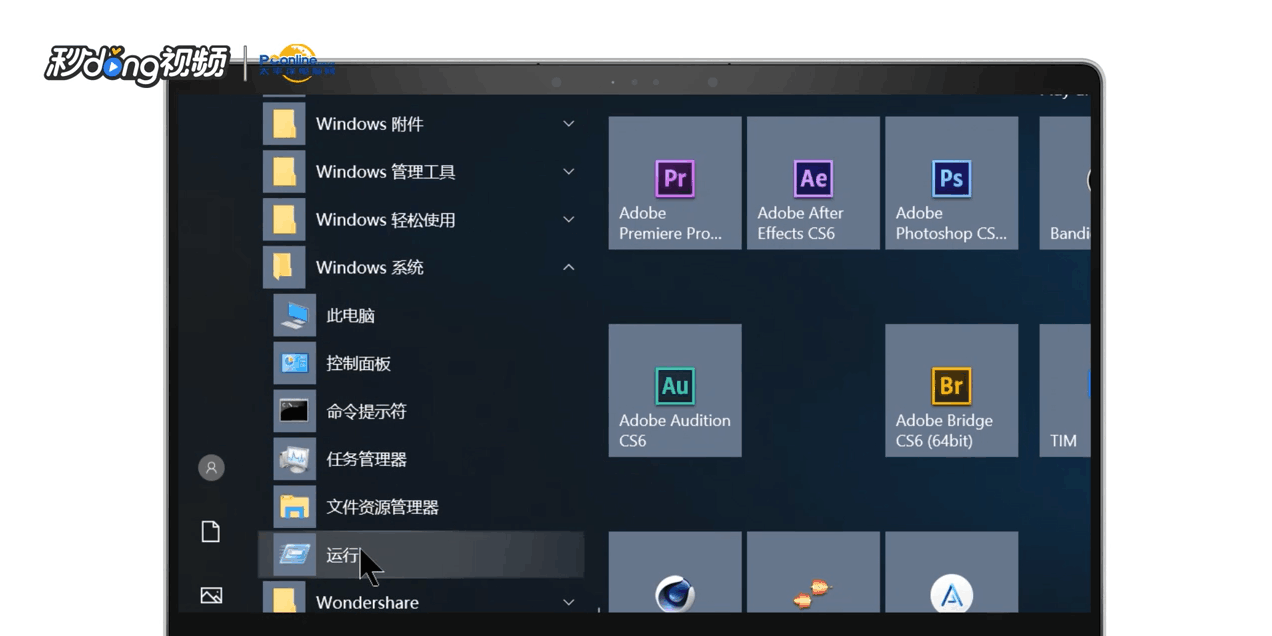Launch the Cinema 4D sphere icon tile
Image resolution: width=1272 pixels, height=636 pixels.
(675, 572)
